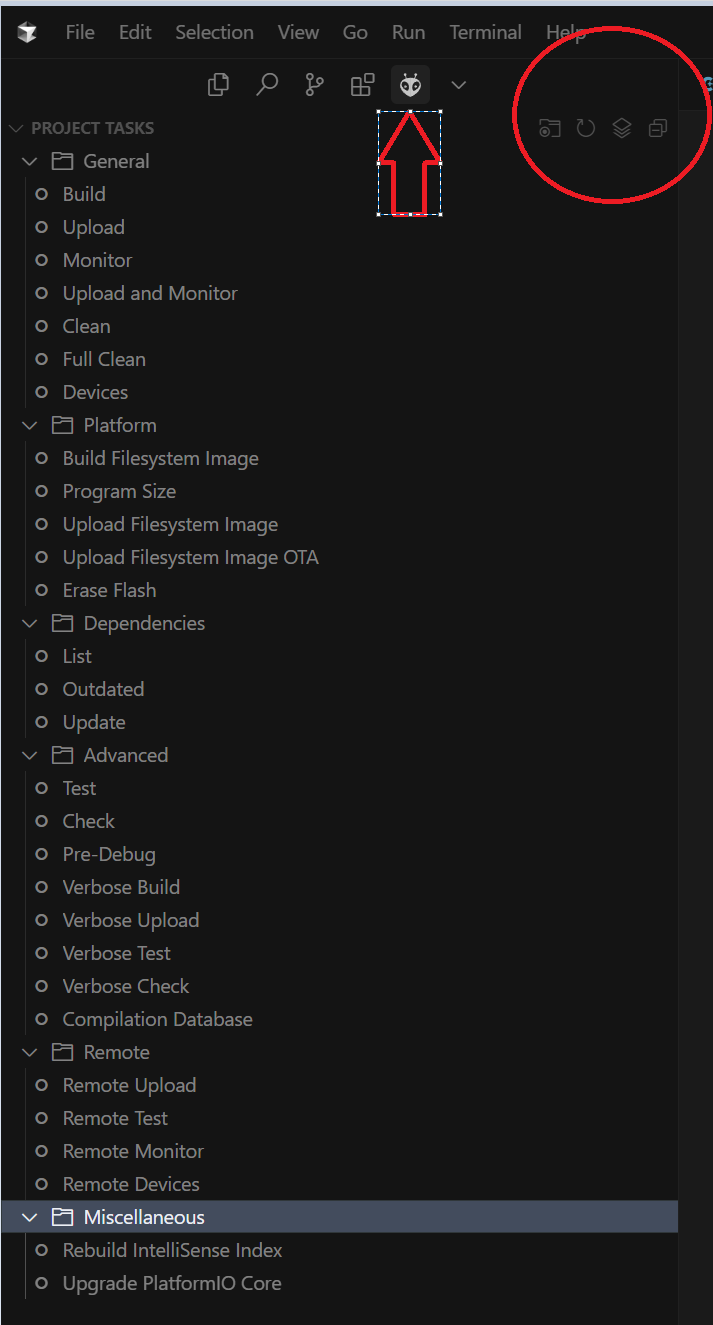Open the Selection menu
The width and height of the screenshot is (713, 1325).
point(214,32)
